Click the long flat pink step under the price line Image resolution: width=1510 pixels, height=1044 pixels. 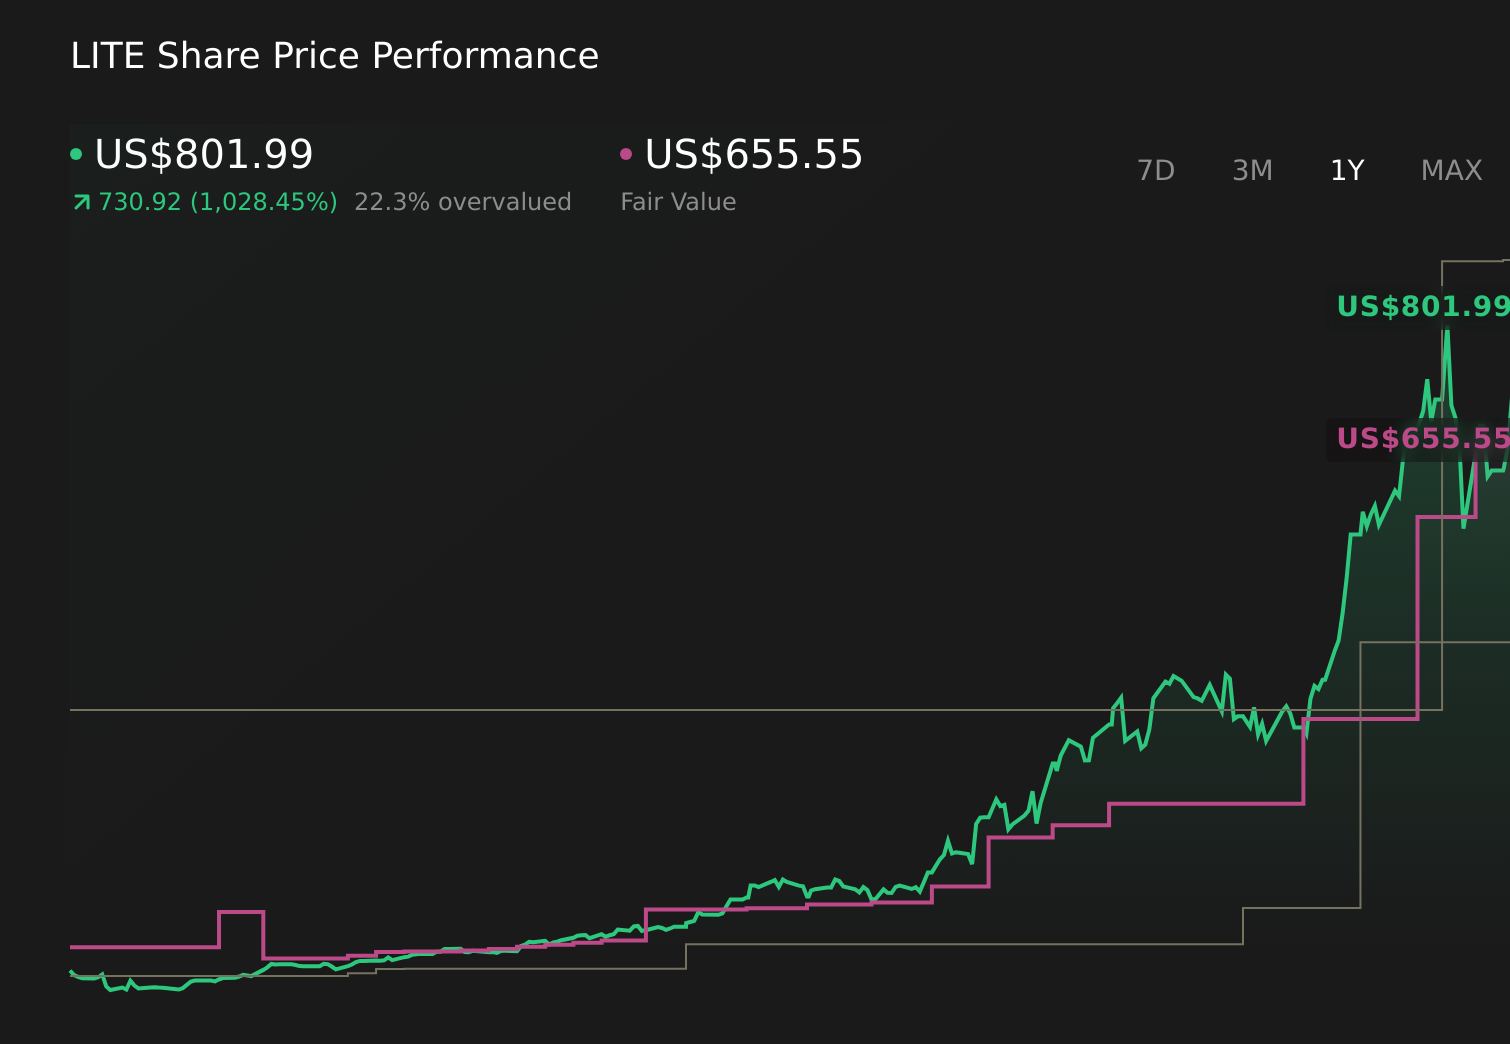pos(1205,803)
